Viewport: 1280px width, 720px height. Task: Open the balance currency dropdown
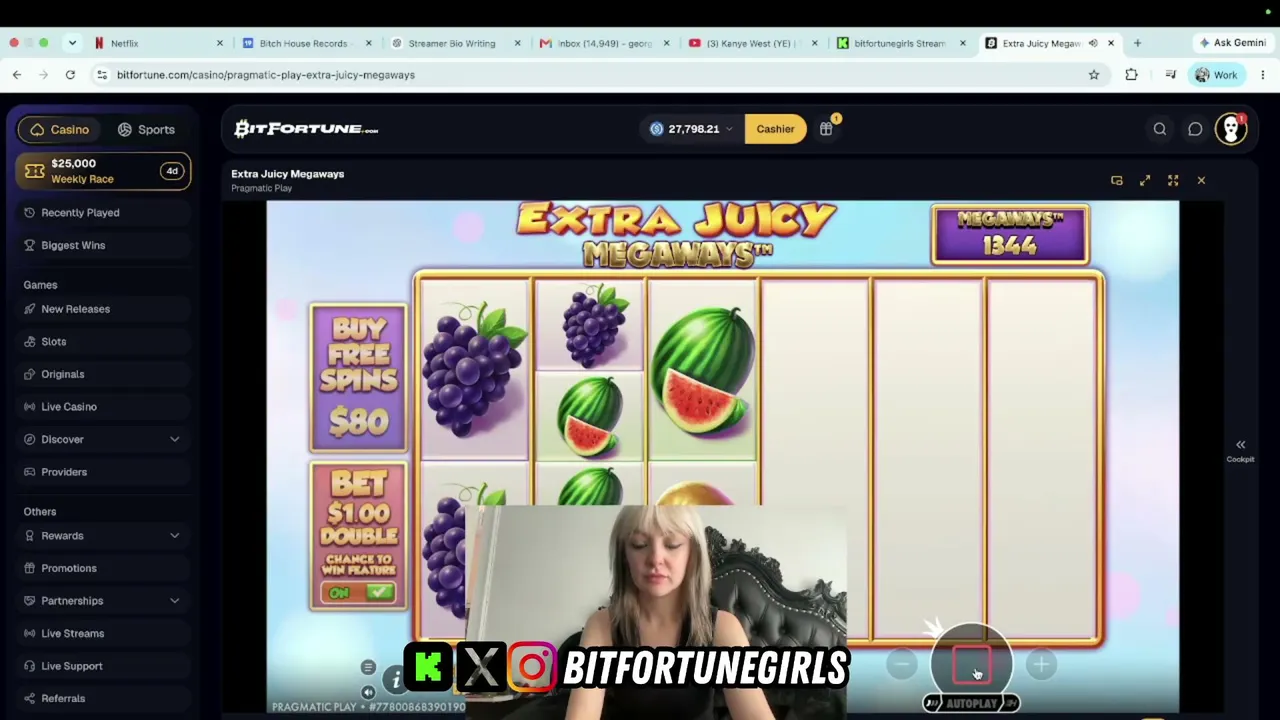(x=691, y=129)
